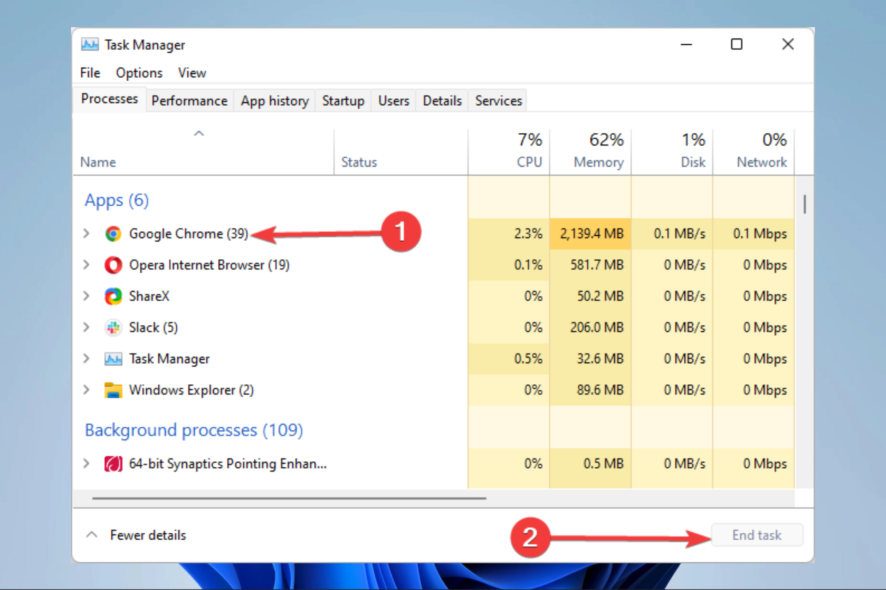This screenshot has height=590, width=886.
Task: Expand the 64-bit Synaptics Pointing row
Action: (86, 463)
